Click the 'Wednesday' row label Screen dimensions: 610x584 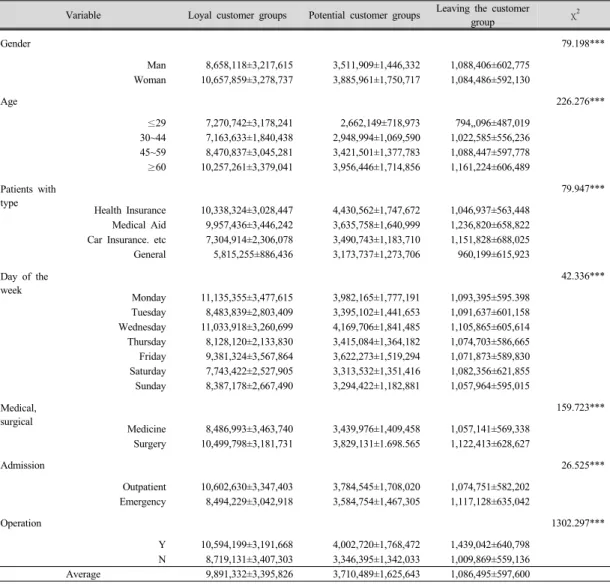pos(142,327)
